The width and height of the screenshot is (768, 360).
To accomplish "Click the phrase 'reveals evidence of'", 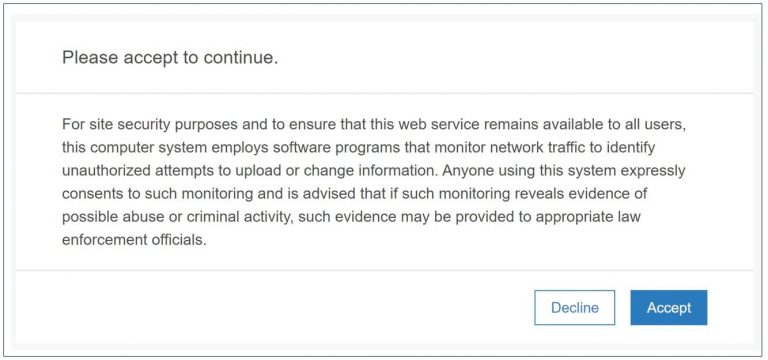I will click(581, 194).
